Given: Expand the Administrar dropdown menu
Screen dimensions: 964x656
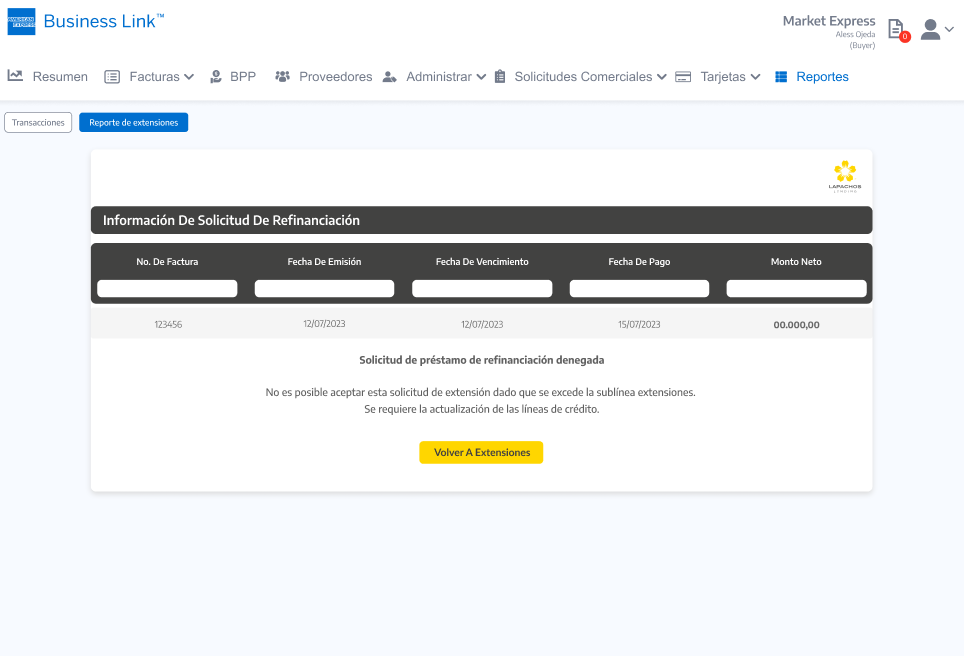Looking at the screenshot, I should click(x=481, y=77).
